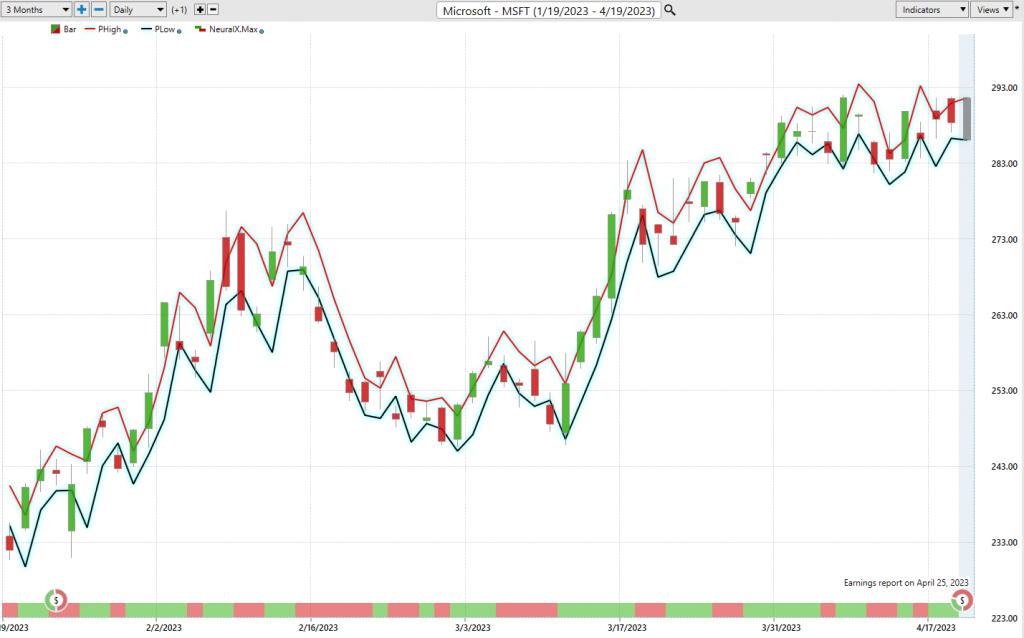Image resolution: width=1024 pixels, height=638 pixels.
Task: Click the (+1) forecast offset label
Action: pyautogui.click(x=179, y=10)
